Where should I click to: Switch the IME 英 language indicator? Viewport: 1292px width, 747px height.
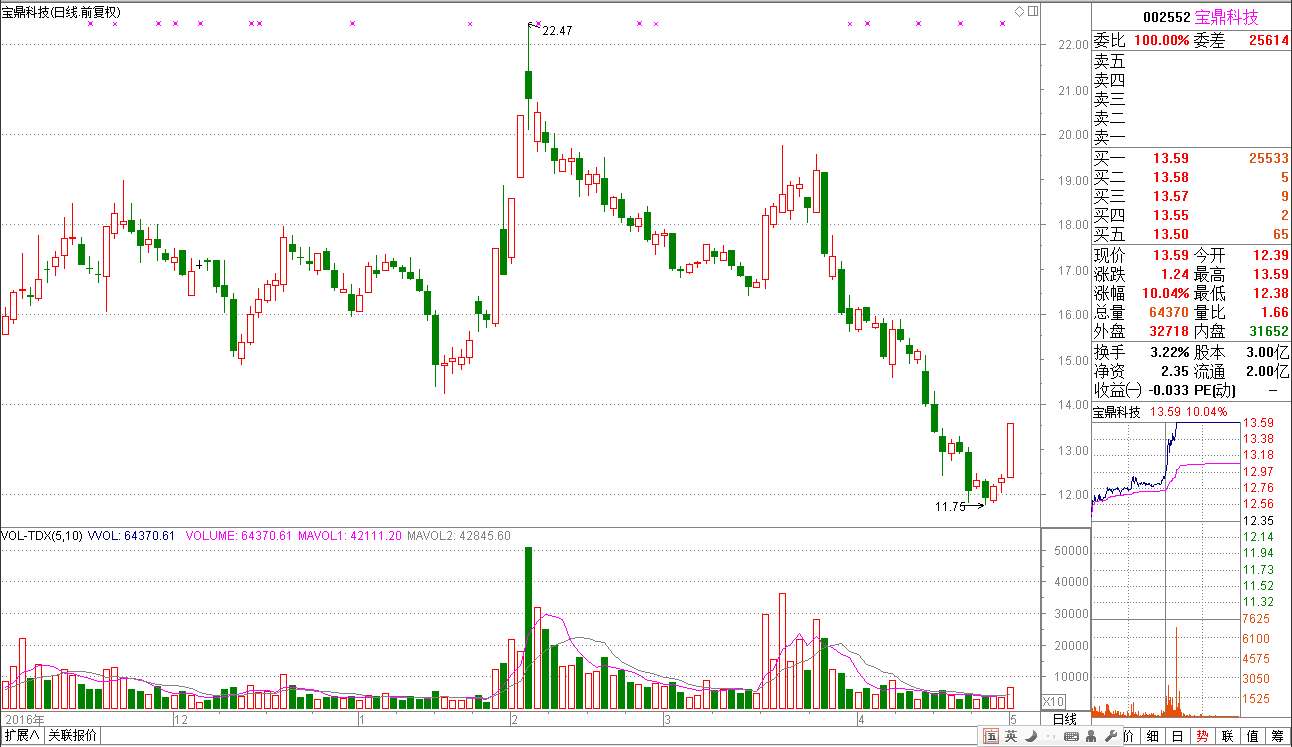[x=1011, y=736]
